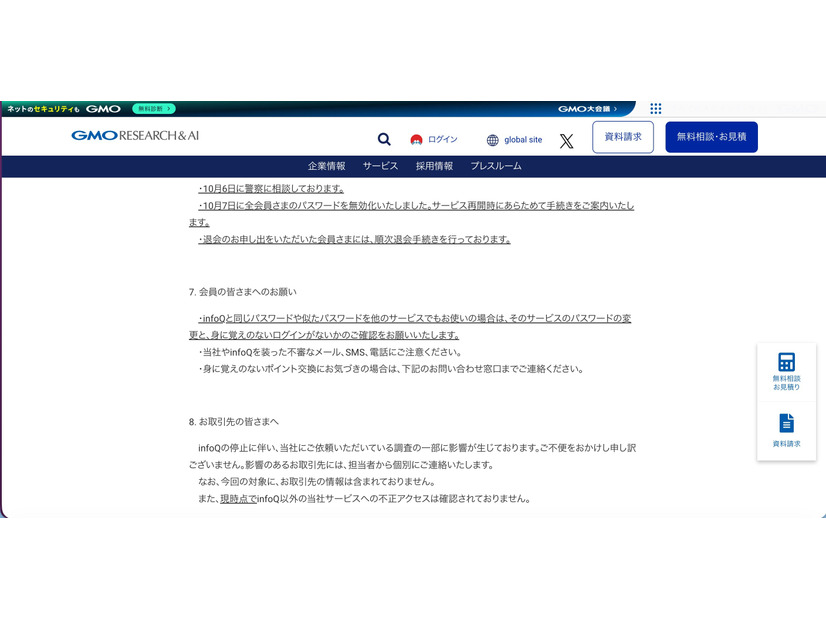Screen dimensions: 826x620
Task: Click the line '退会のお申し出をいただいた会員さまには'
Action: click(355, 239)
